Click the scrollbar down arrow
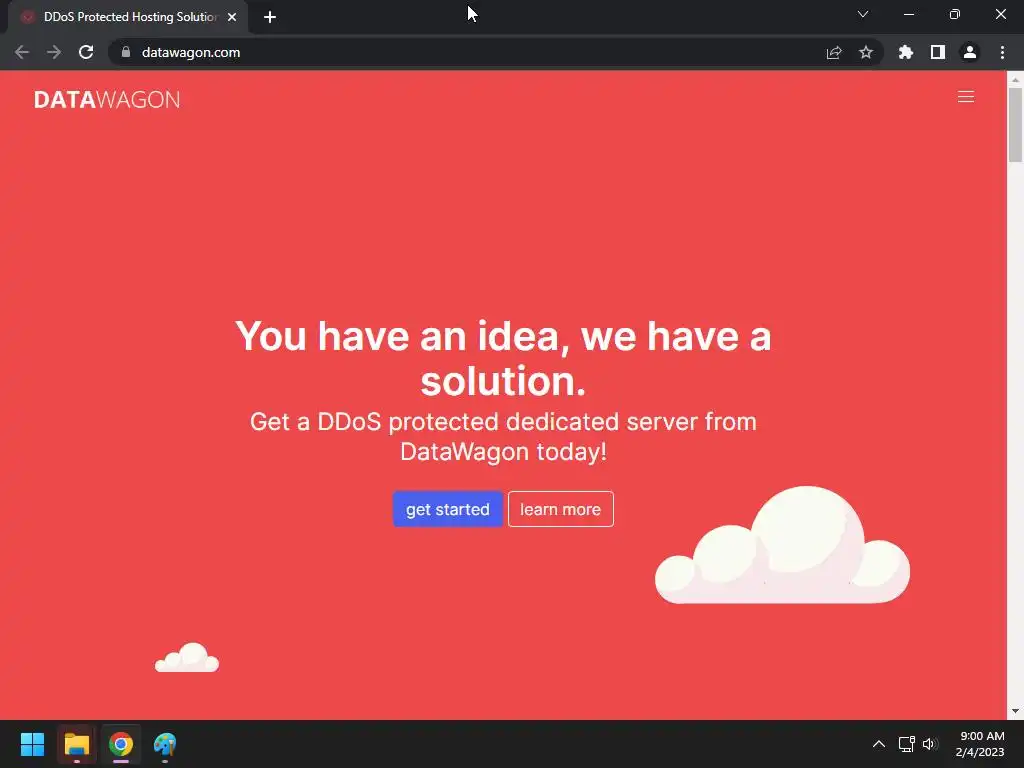 point(1015,711)
